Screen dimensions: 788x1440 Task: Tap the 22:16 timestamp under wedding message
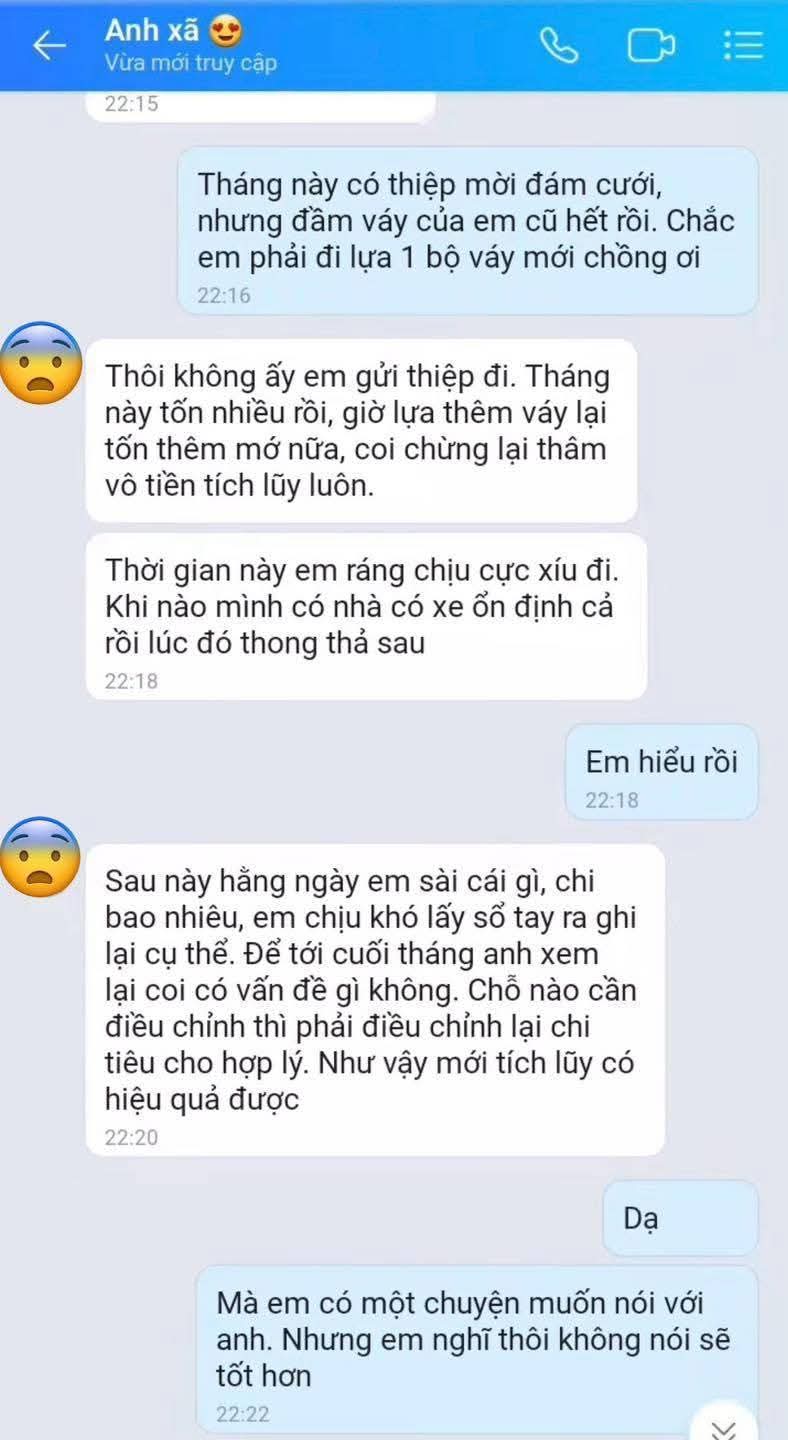point(224,296)
